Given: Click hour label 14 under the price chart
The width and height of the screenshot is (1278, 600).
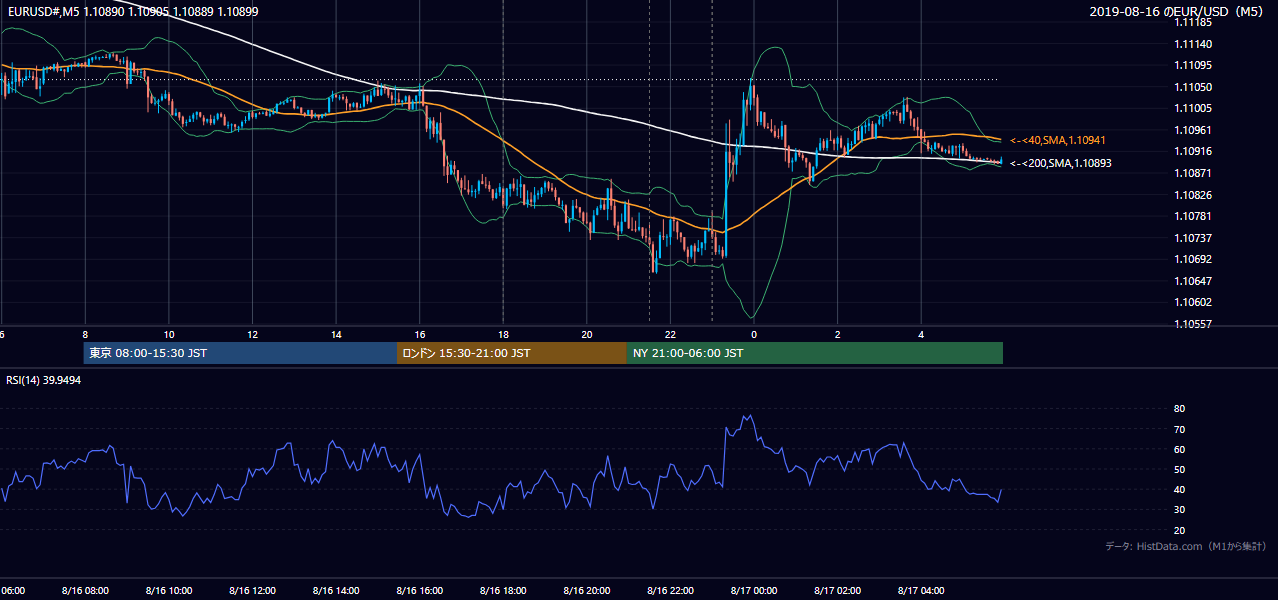Looking at the screenshot, I should (336, 335).
